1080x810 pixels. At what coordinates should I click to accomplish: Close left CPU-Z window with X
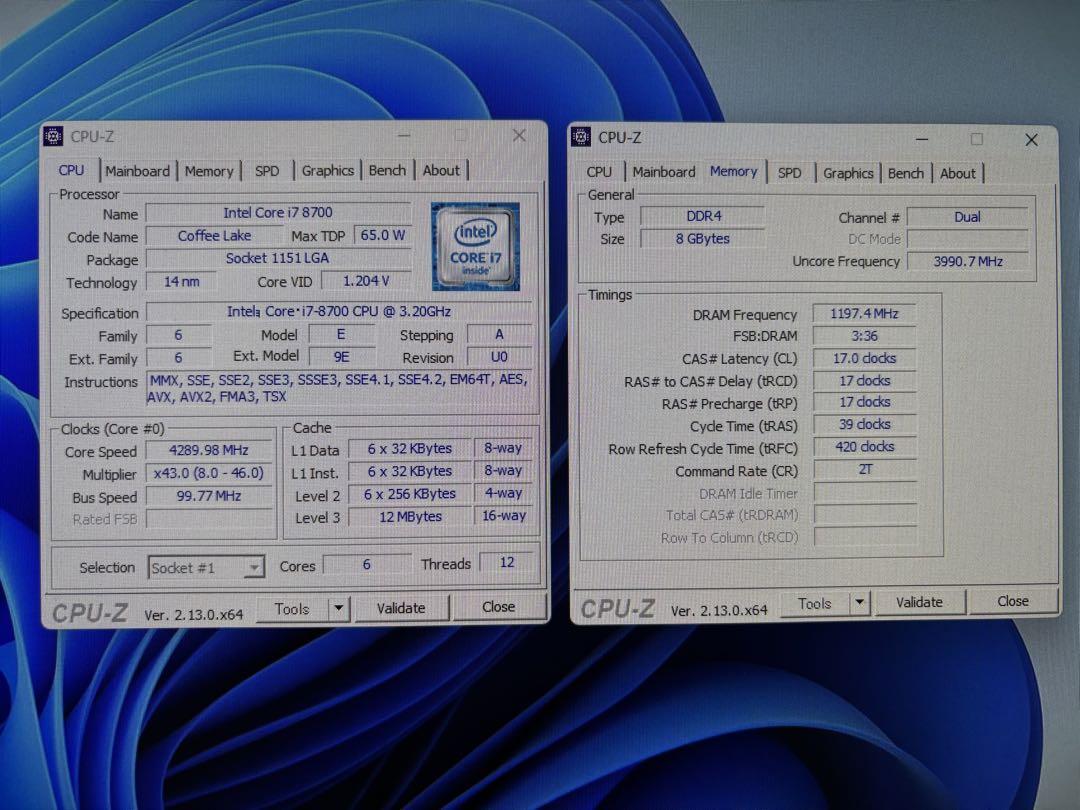pyautogui.click(x=519, y=136)
